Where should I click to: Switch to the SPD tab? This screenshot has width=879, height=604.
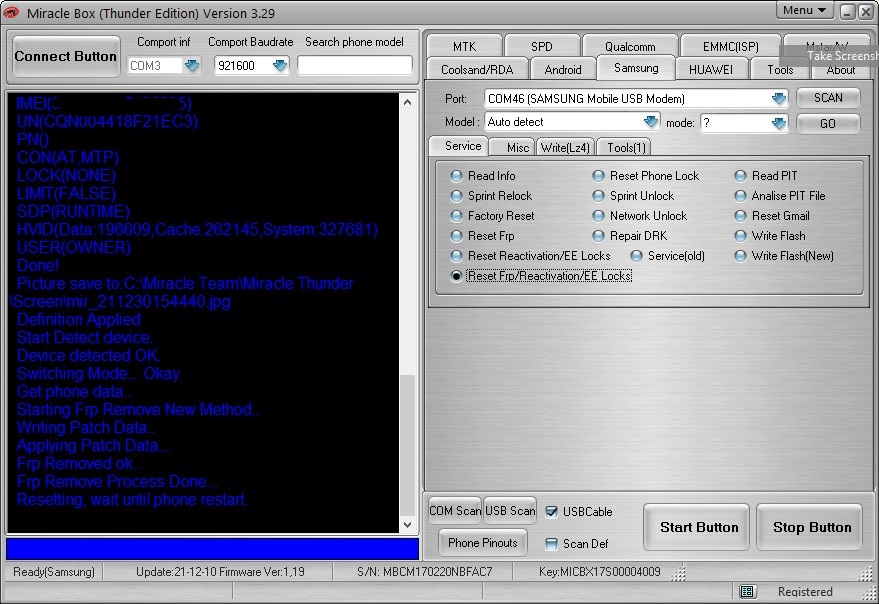tap(542, 46)
